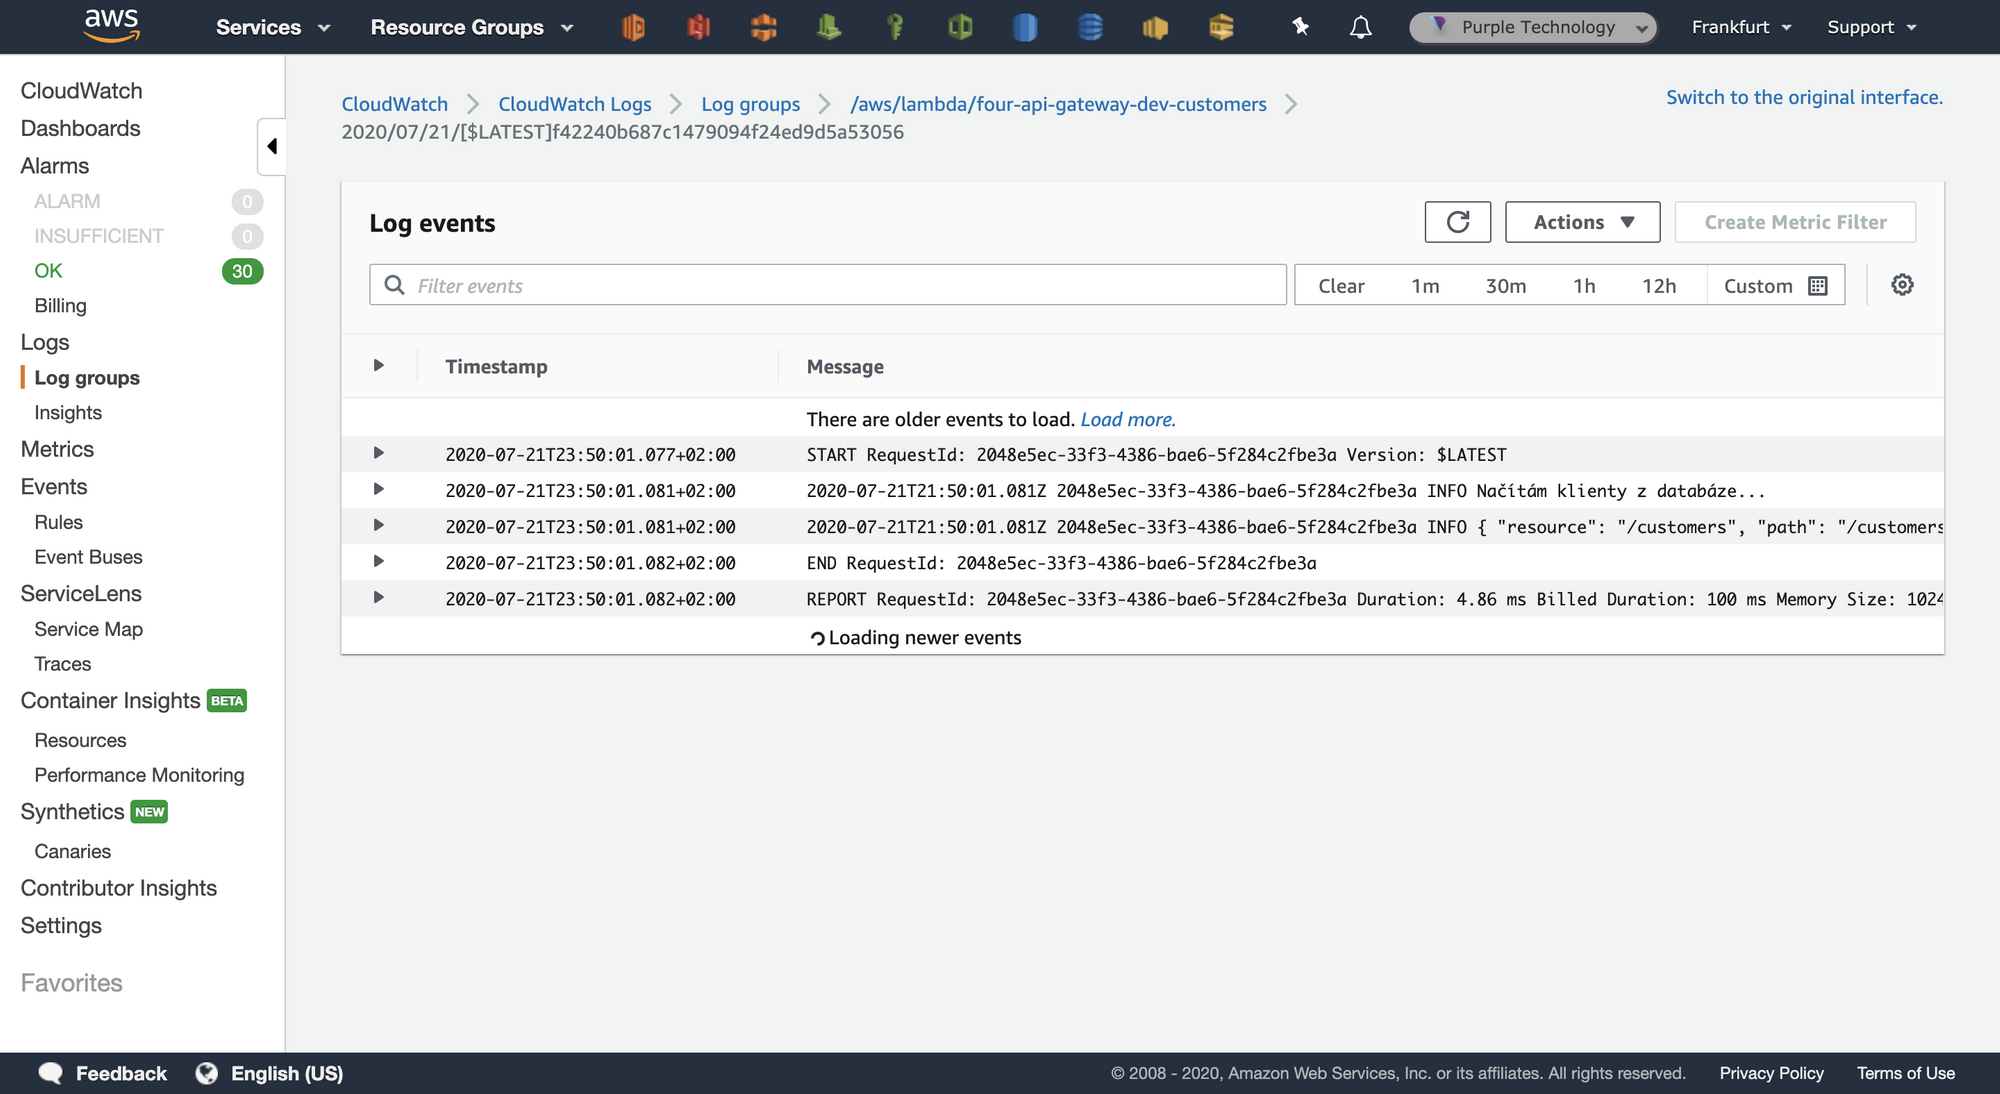This screenshot has height=1094, width=2000.
Task: Click the refresh log events button
Action: [x=1457, y=222]
